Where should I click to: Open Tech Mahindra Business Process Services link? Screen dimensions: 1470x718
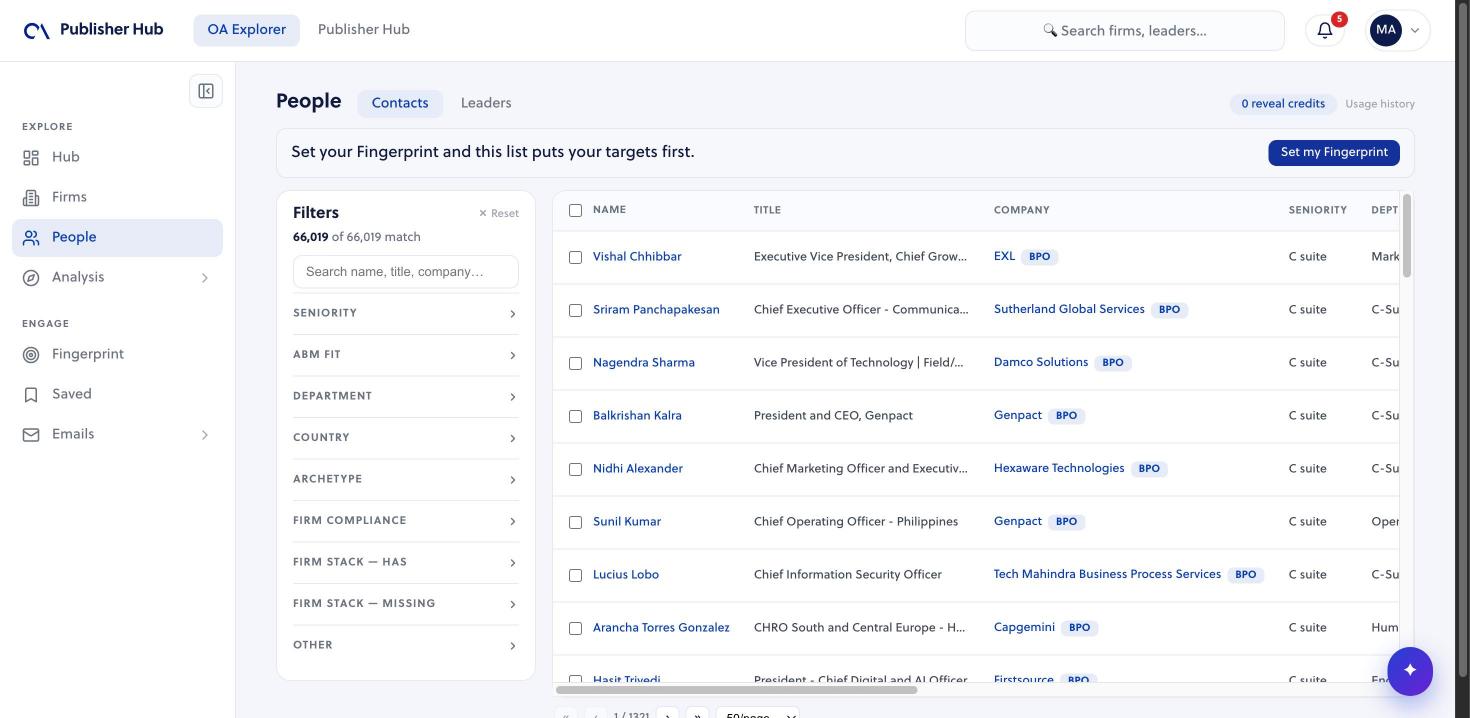pyautogui.click(x=1107, y=574)
